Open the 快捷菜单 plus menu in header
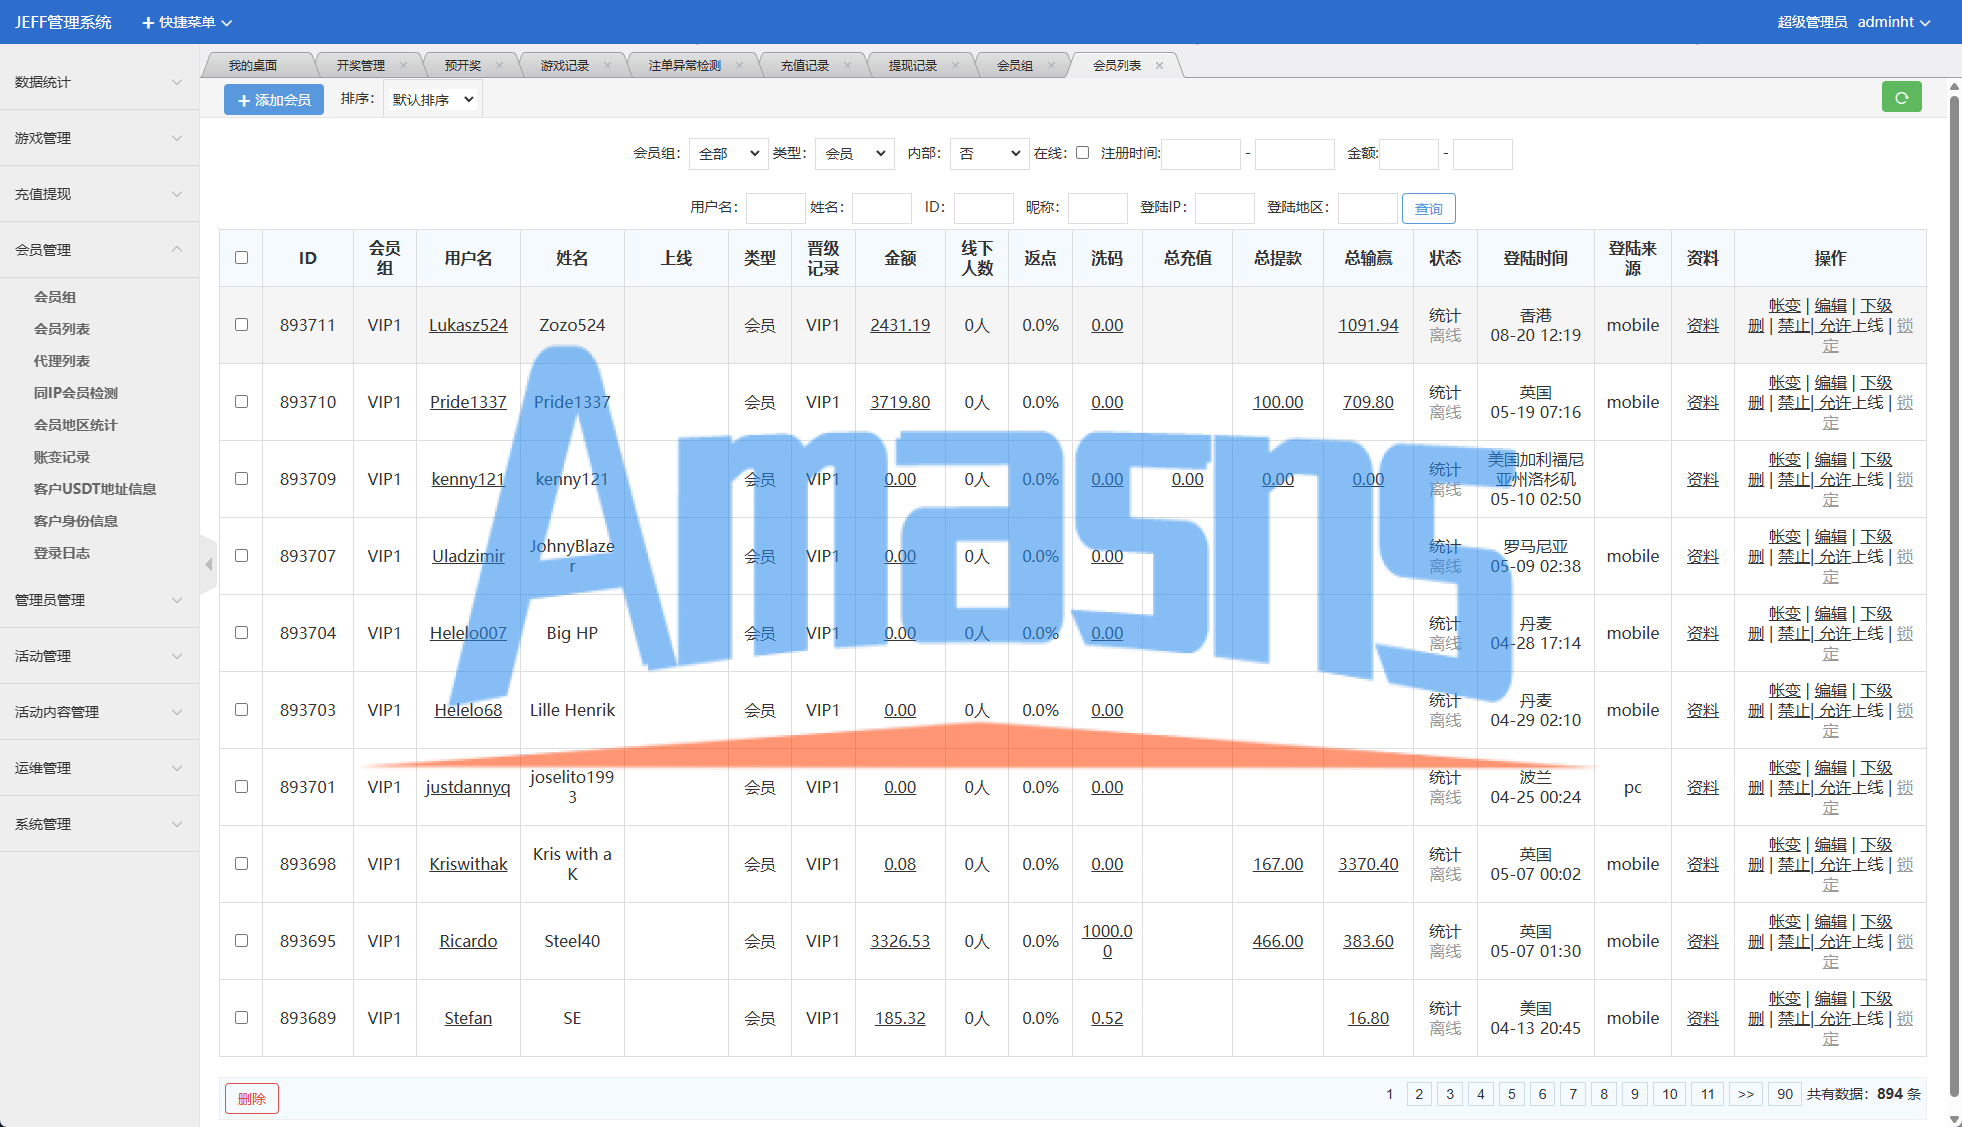 [186, 22]
